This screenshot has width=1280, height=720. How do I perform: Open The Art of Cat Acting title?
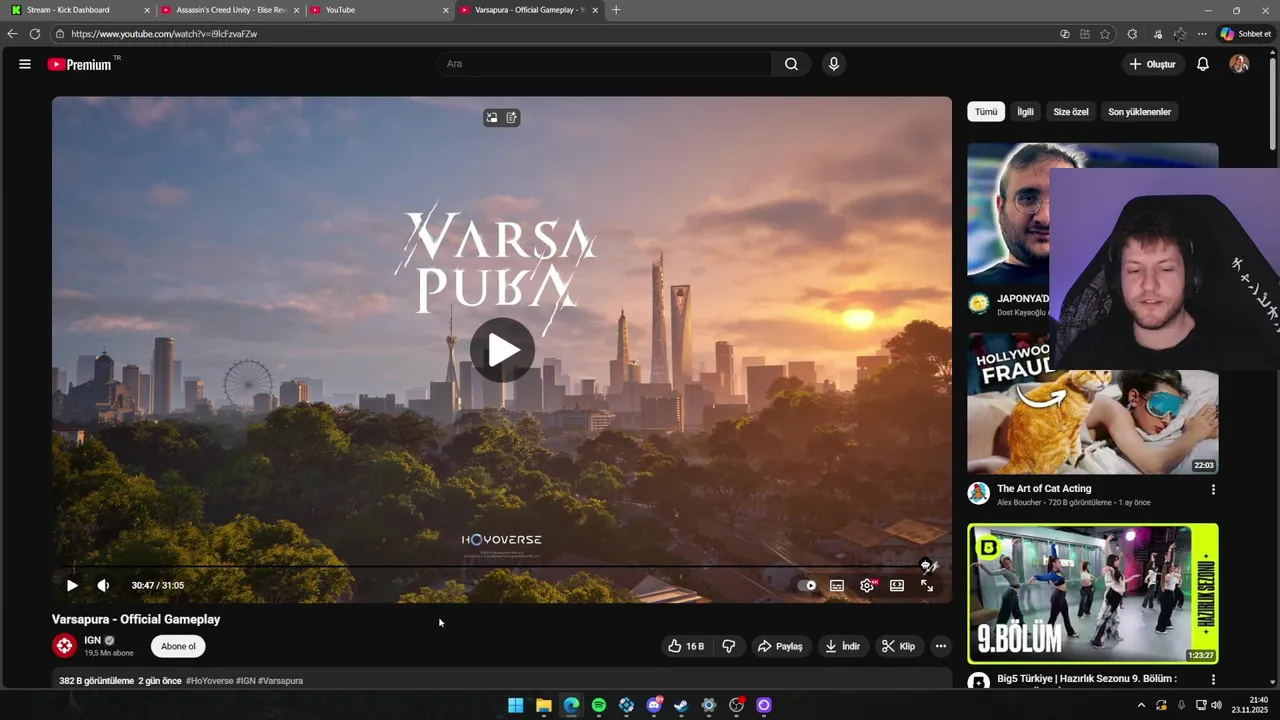(x=1044, y=489)
